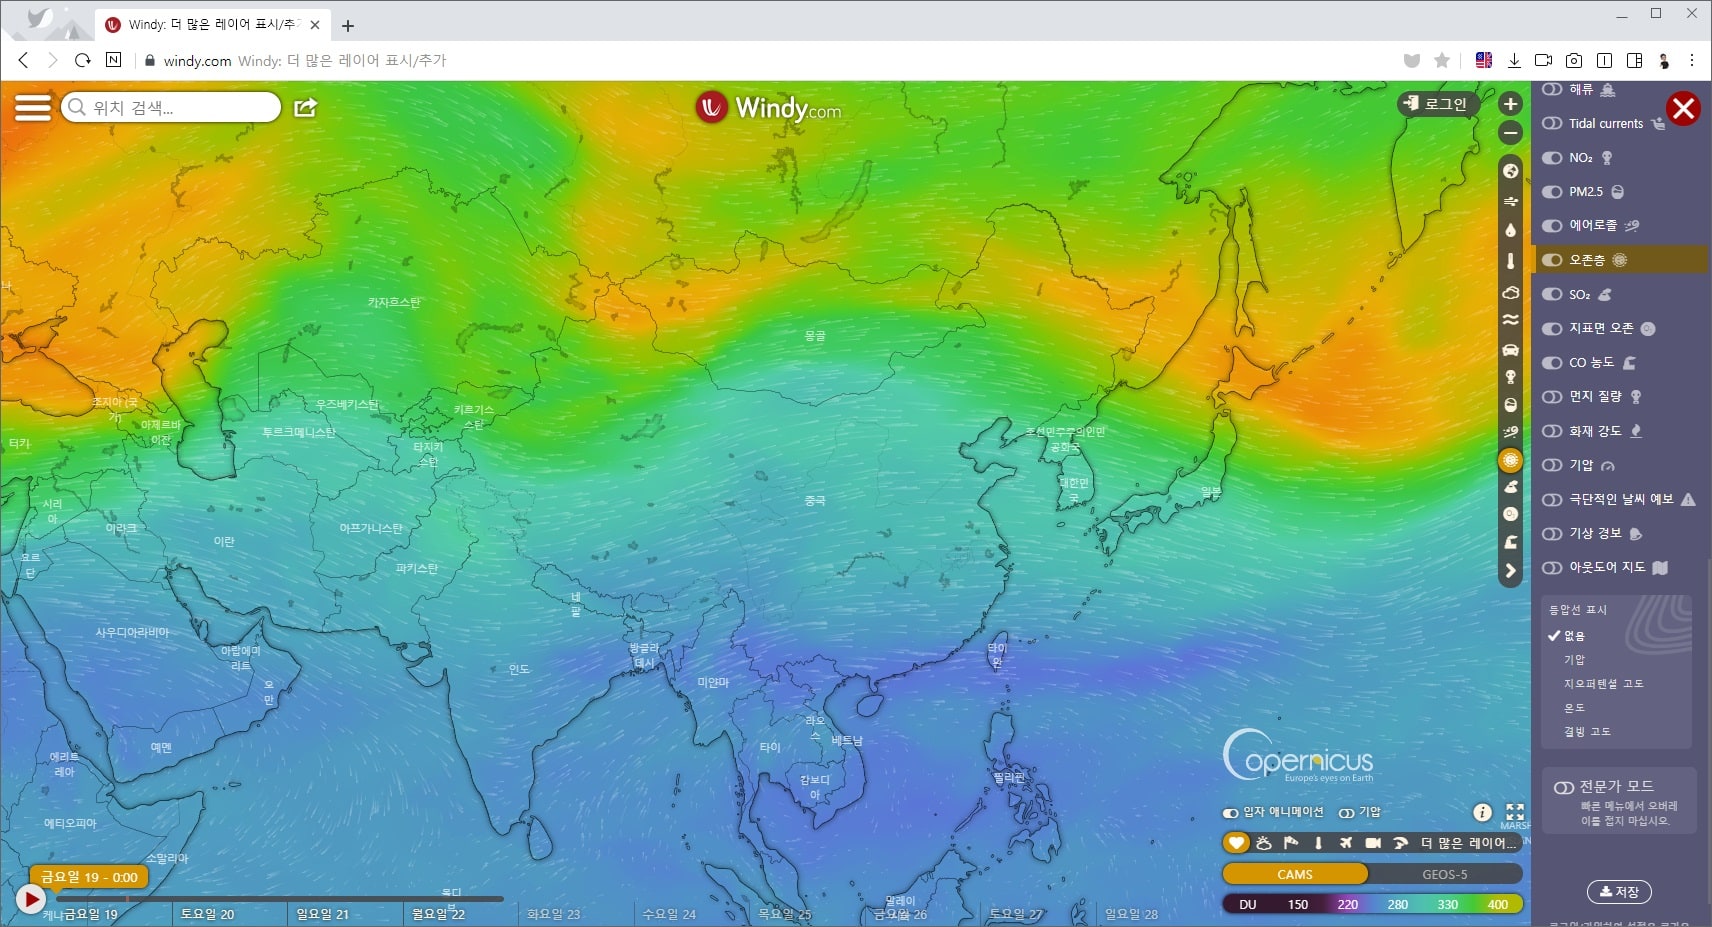This screenshot has width=1712, height=927.
Task: Reload the page in the browser
Action: point(83,60)
